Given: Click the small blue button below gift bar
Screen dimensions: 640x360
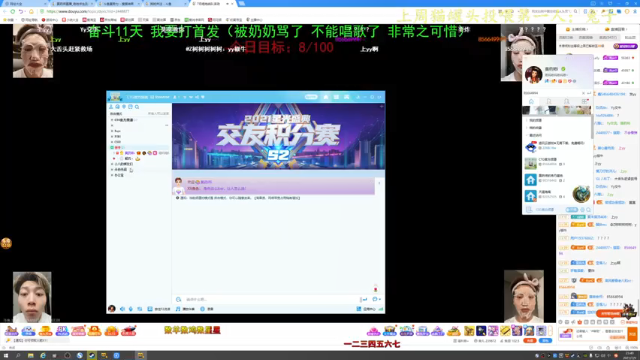Looking at the screenshot, I should point(545,340).
